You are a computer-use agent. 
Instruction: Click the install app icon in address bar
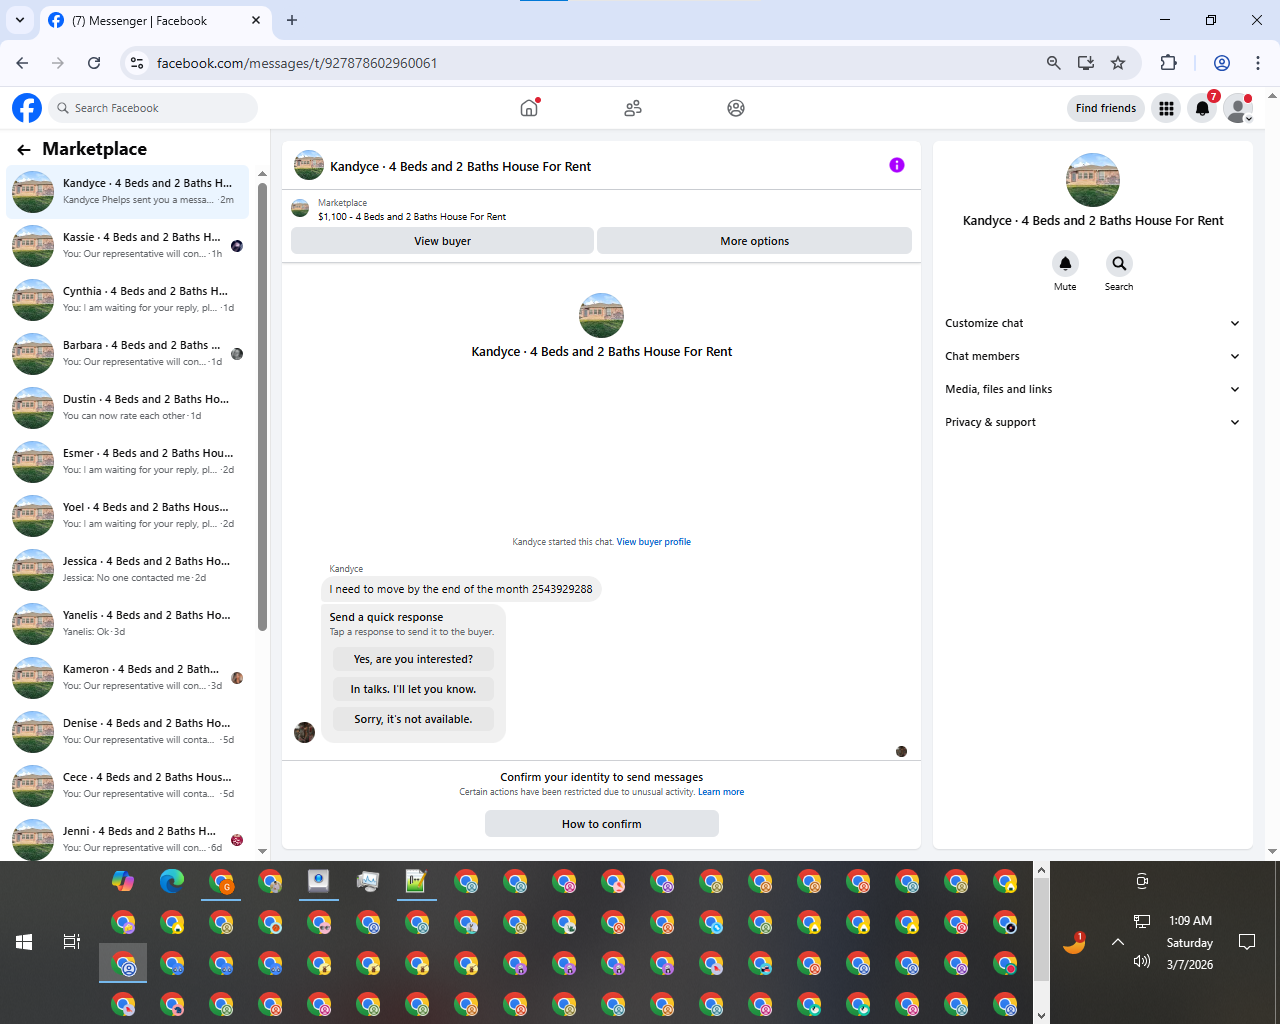point(1086,63)
